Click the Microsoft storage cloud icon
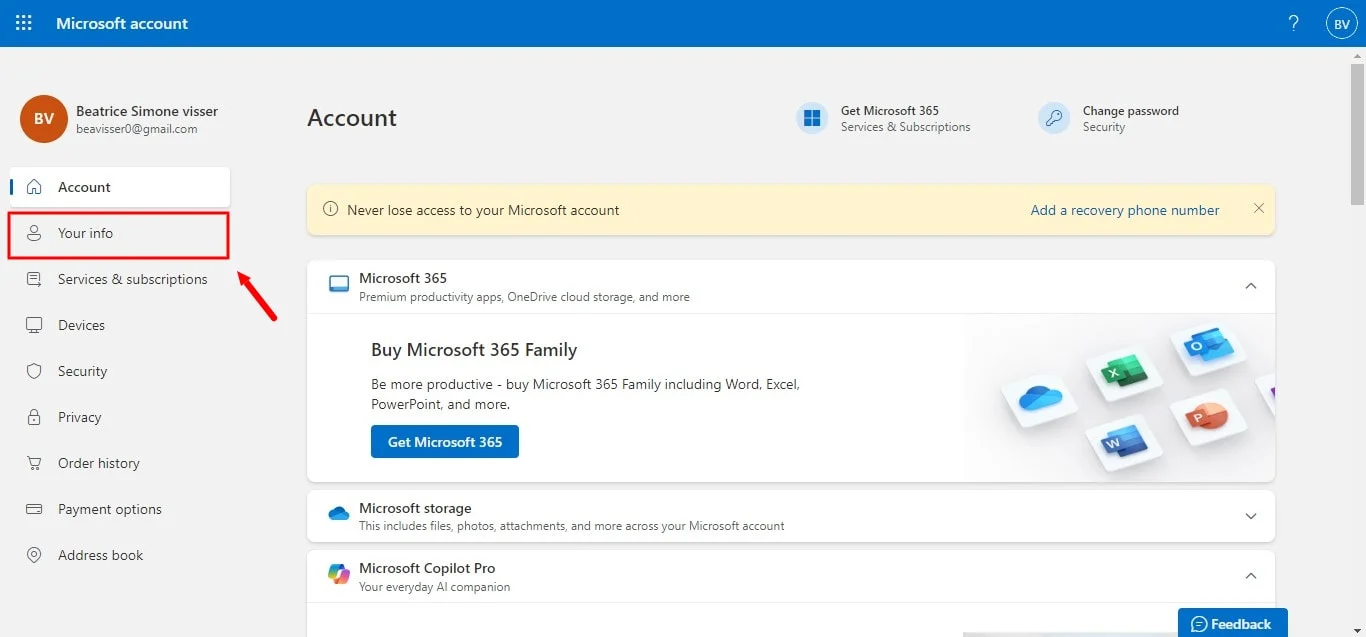The image size is (1366, 637). pos(339,514)
